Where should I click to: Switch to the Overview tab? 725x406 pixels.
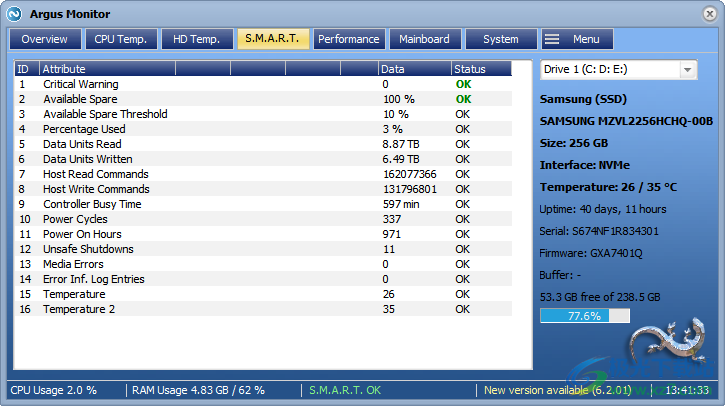click(x=45, y=39)
